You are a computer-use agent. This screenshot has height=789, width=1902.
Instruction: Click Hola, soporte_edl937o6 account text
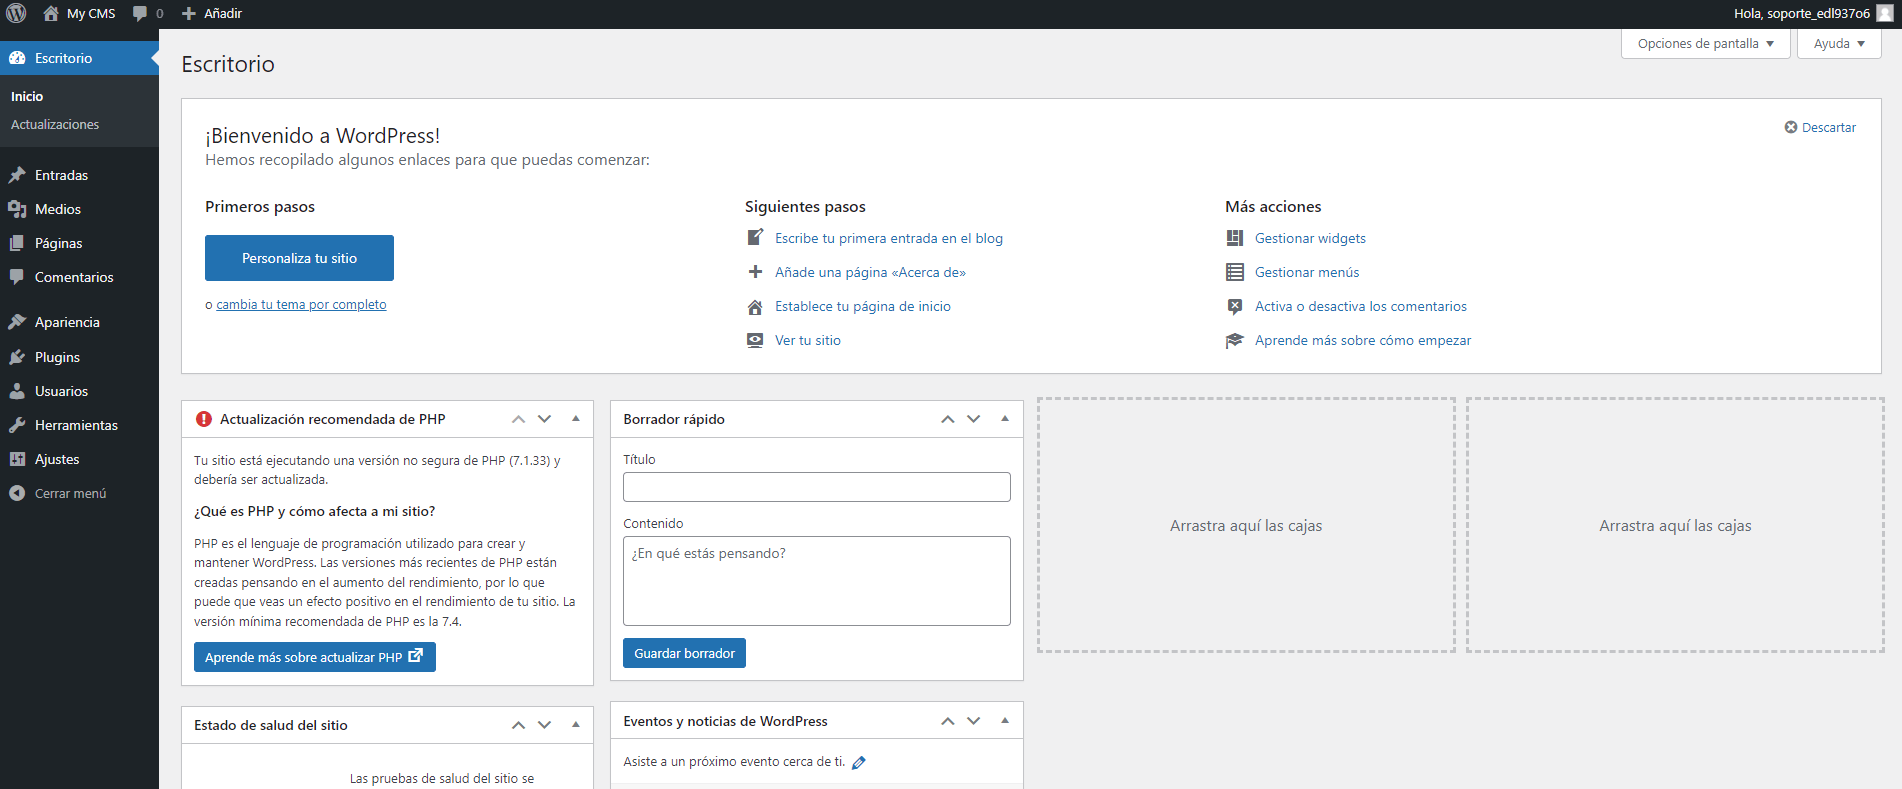tap(1802, 13)
